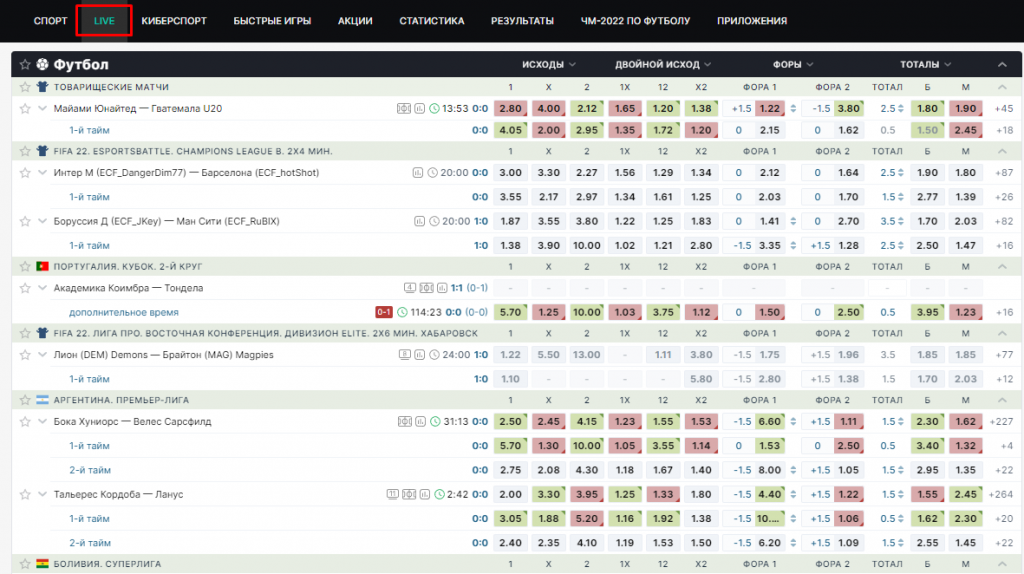Open the Тоталы column dropdown
1024x574 pixels.
tap(925, 64)
